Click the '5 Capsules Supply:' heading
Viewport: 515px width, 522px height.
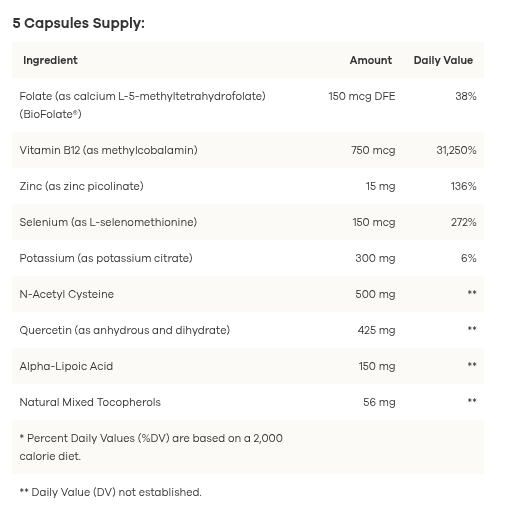coord(79,24)
